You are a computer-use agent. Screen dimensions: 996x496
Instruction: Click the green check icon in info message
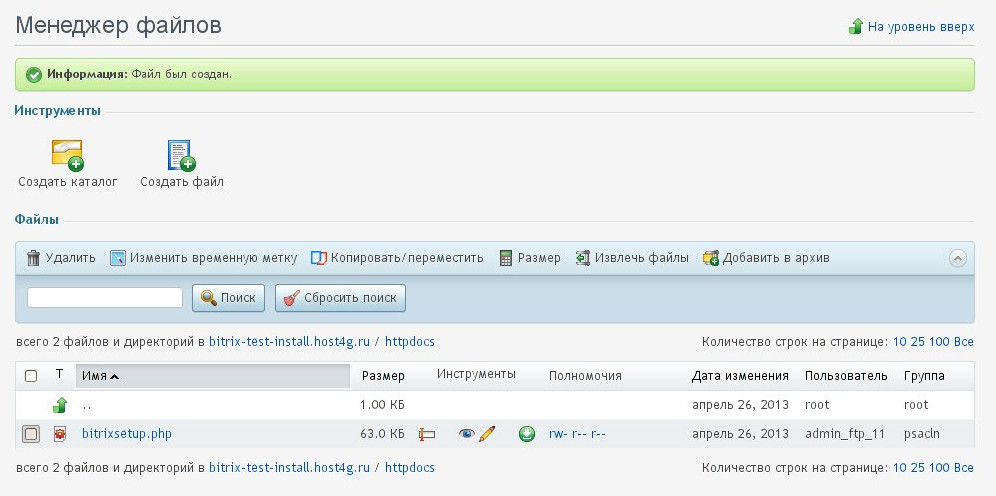pyautogui.click(x=34, y=74)
